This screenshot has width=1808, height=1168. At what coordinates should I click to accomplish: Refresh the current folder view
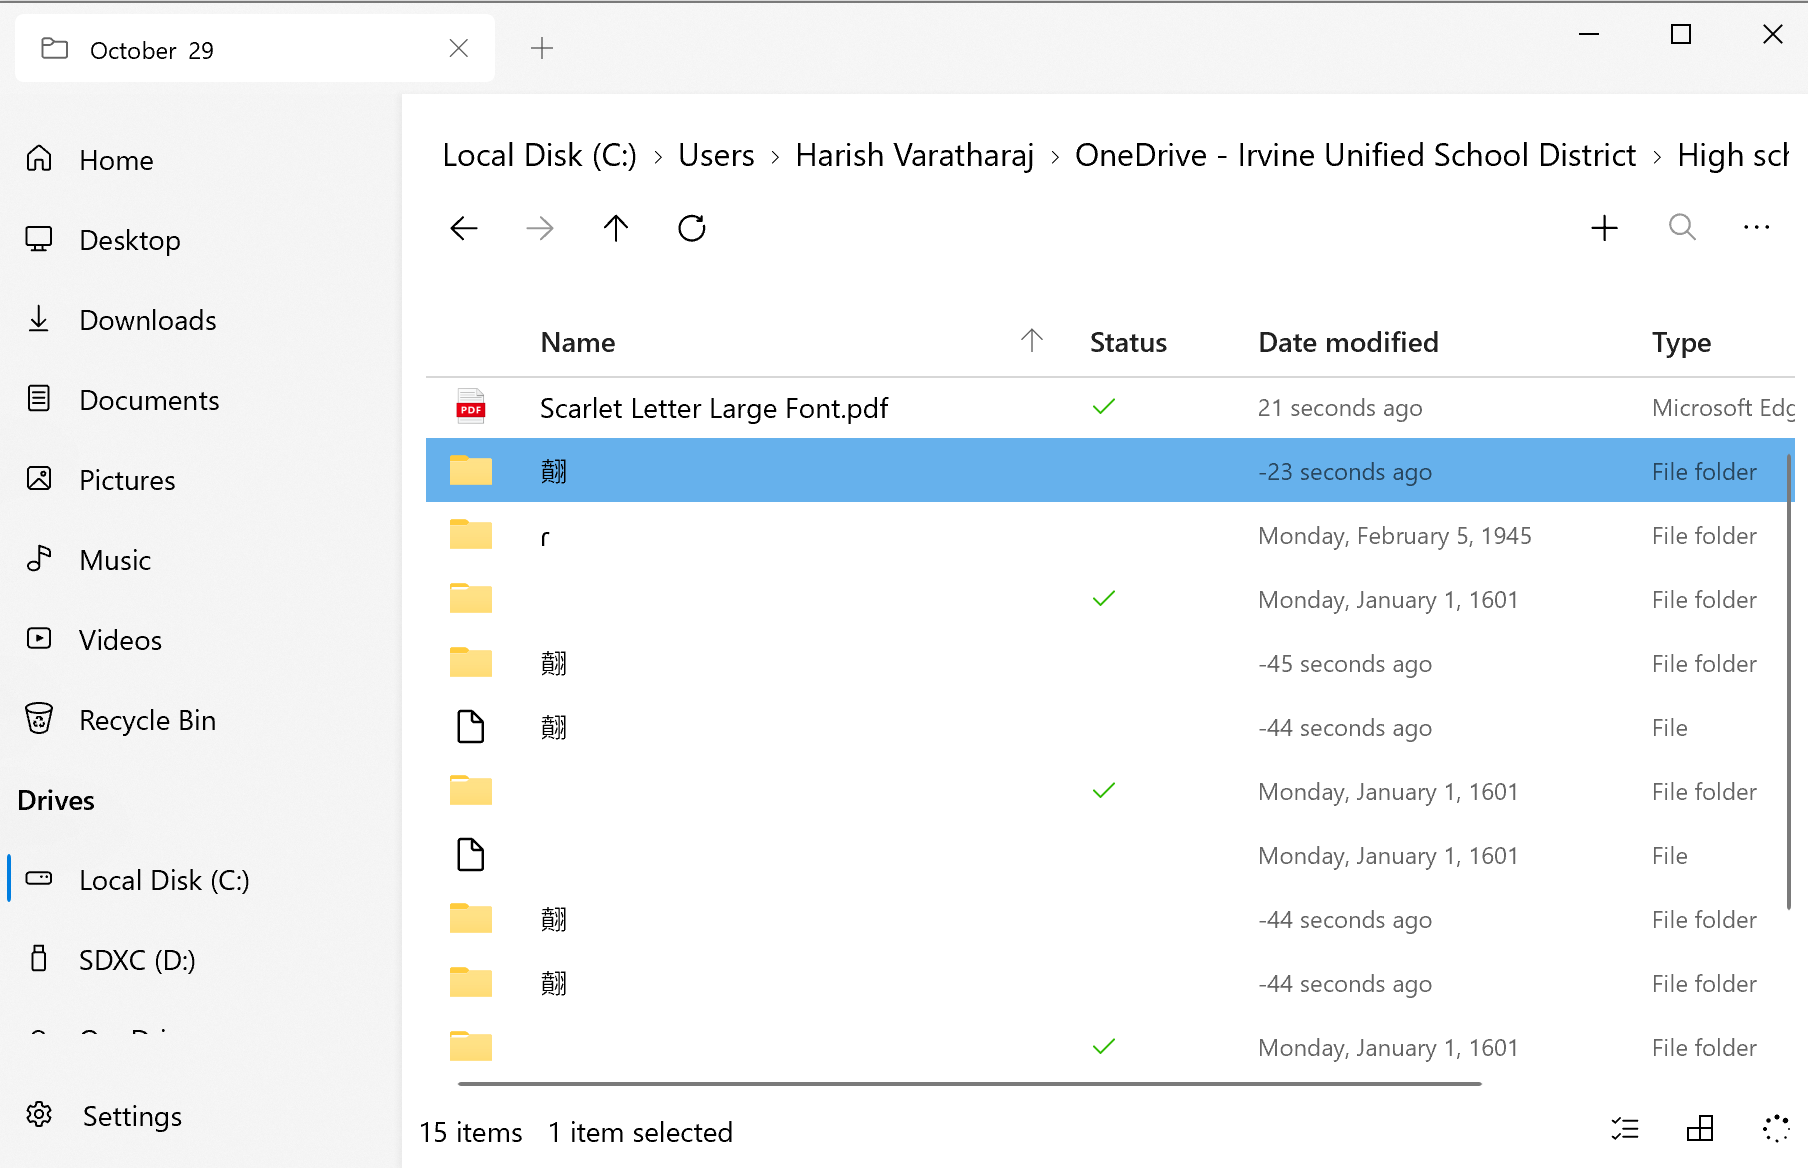tap(692, 228)
